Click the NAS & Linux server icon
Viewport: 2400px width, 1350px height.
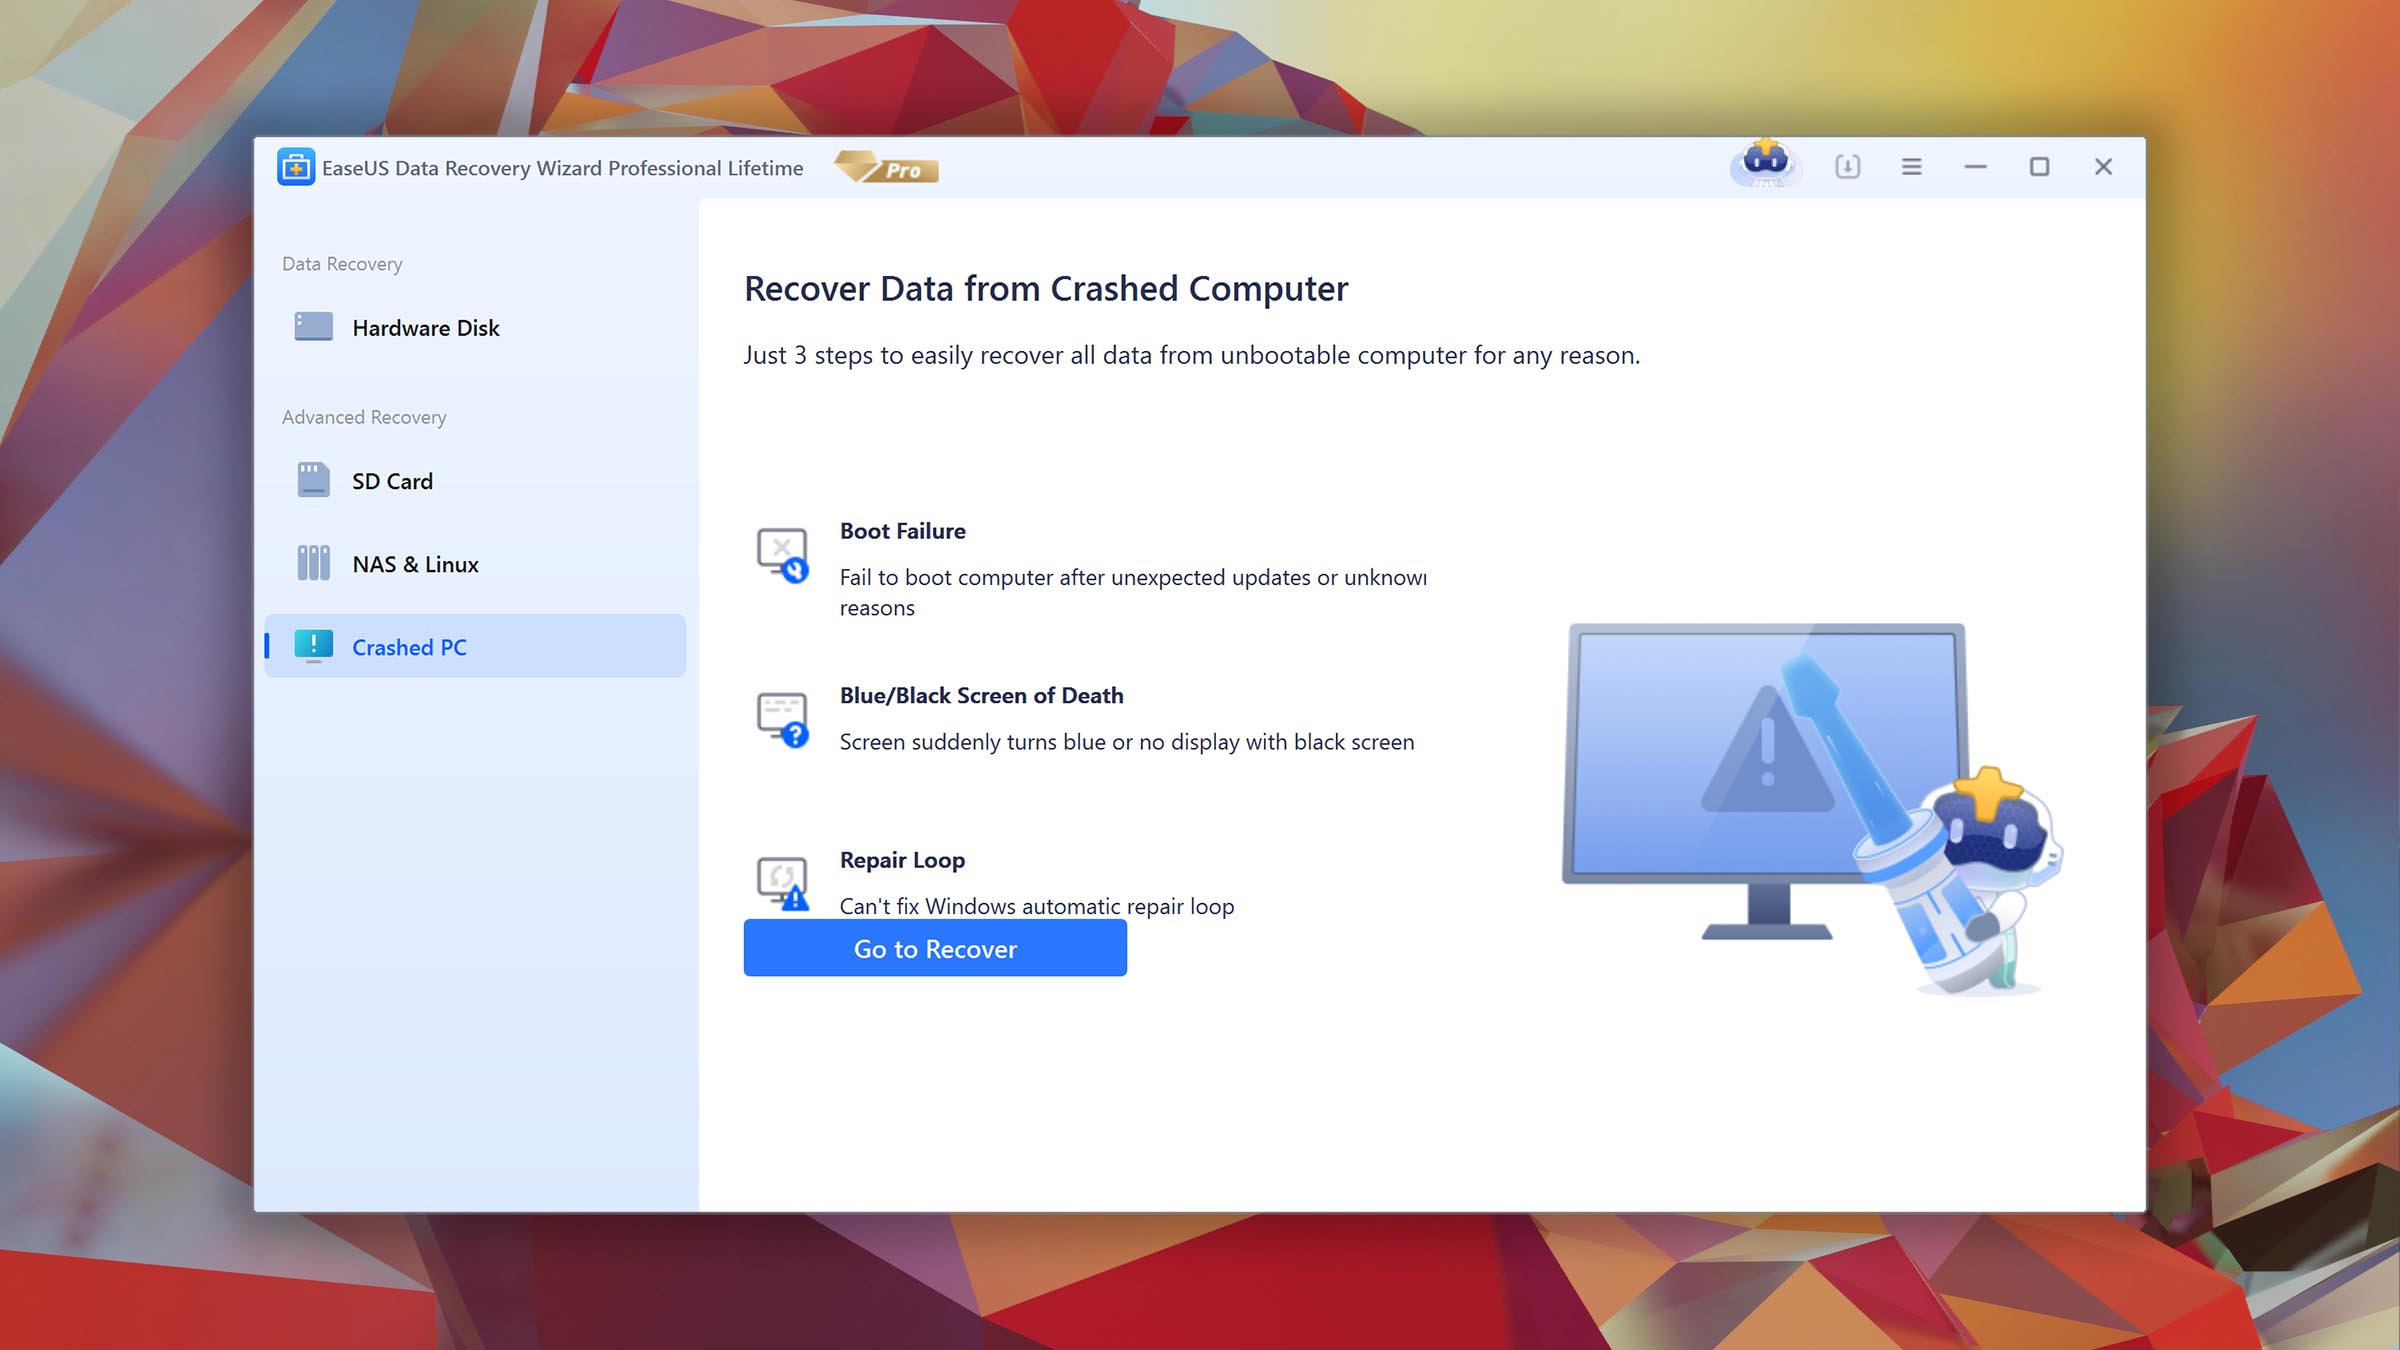click(314, 563)
